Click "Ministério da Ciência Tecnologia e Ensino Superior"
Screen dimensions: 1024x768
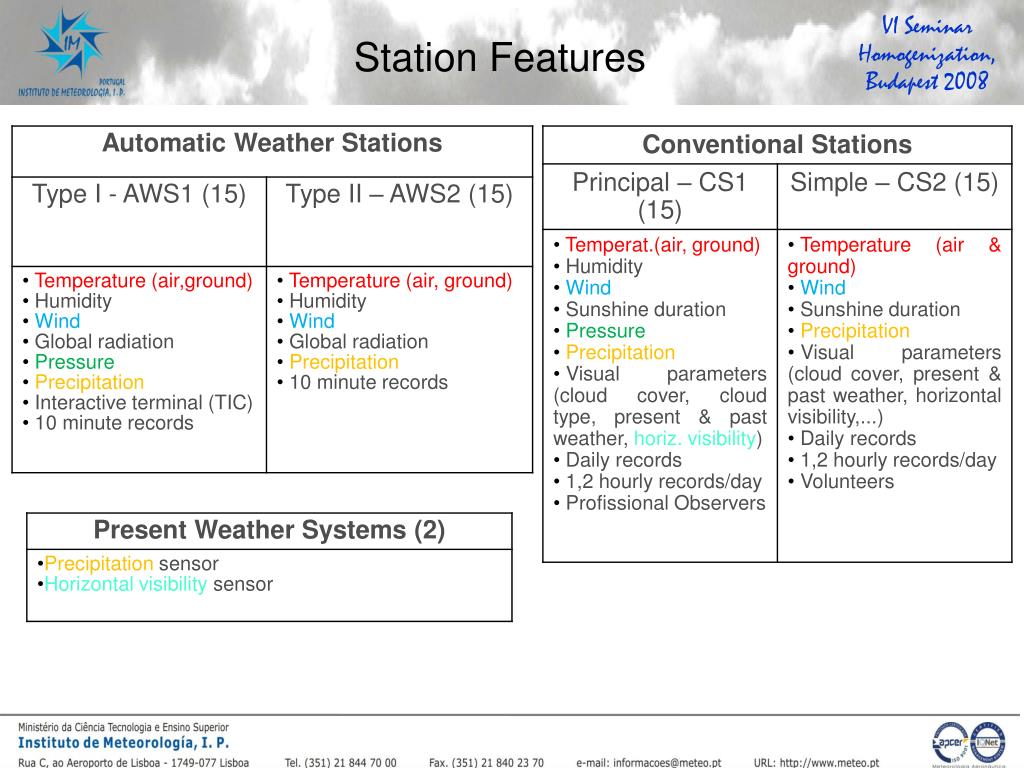click(x=123, y=727)
